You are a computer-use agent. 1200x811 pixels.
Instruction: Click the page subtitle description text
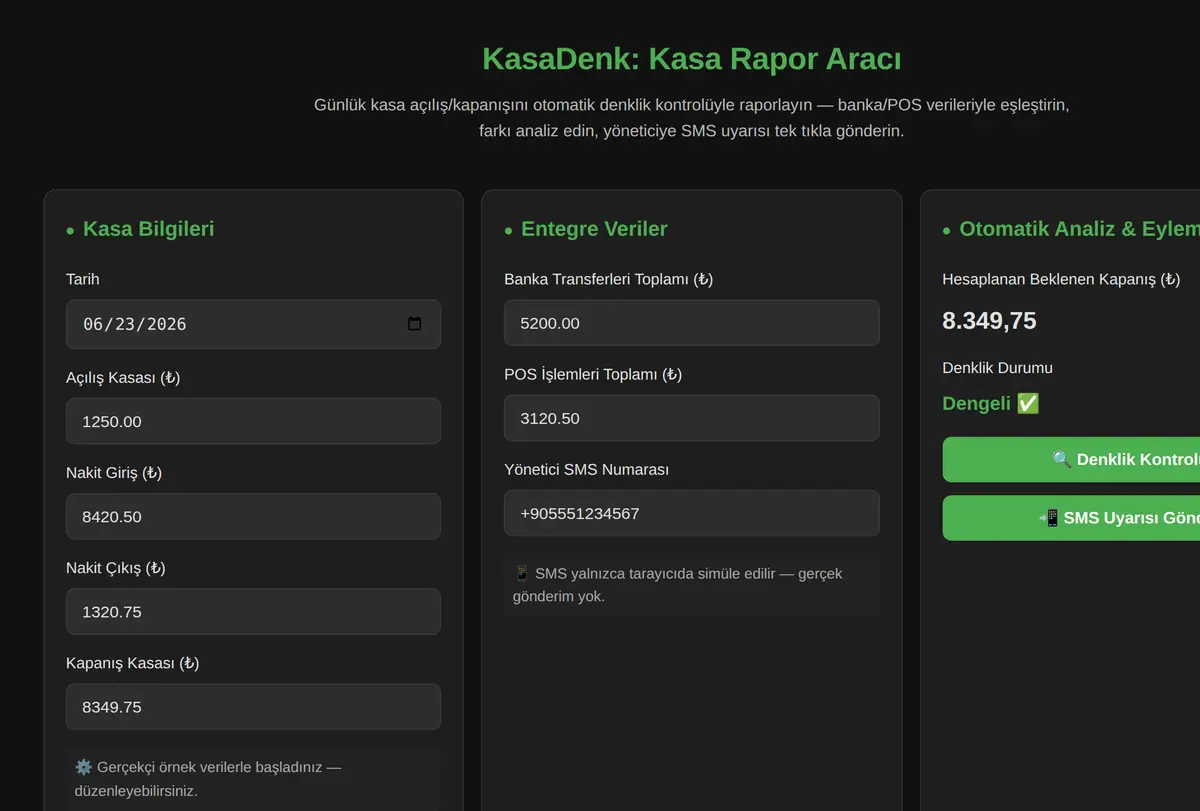(x=692, y=118)
